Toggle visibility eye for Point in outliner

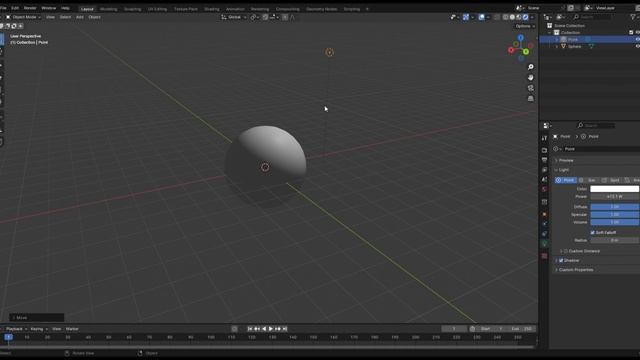click(x=637, y=39)
